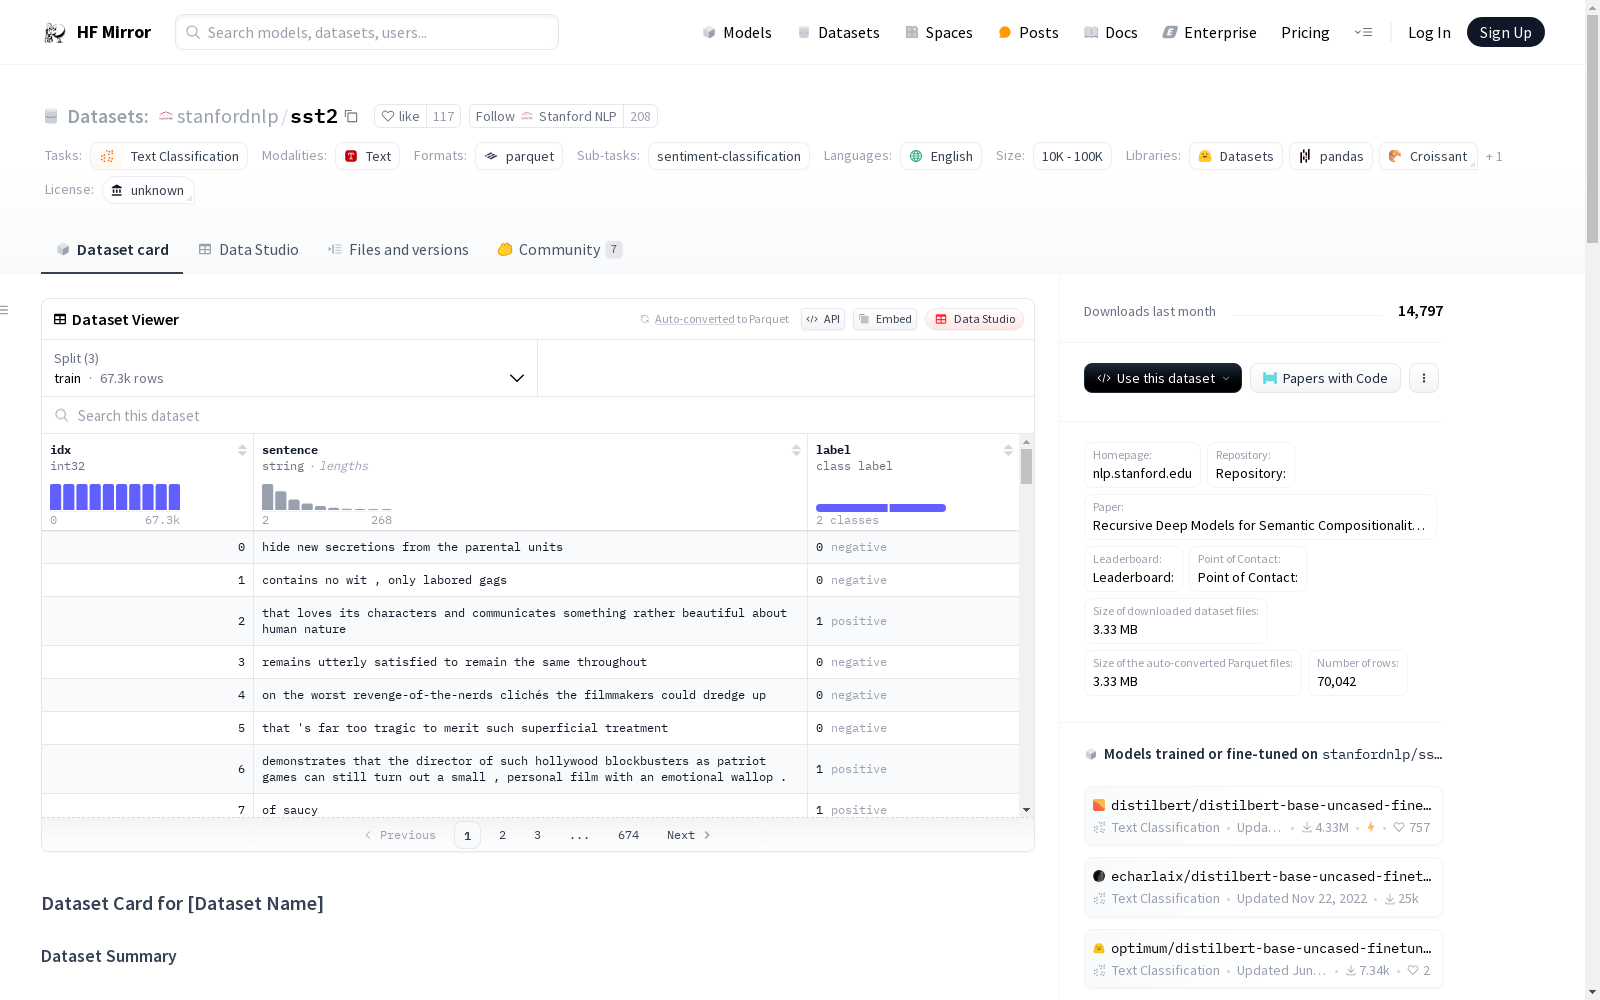1600x1000 pixels.
Task: Click the Sign Up button
Action: pyautogui.click(x=1505, y=32)
